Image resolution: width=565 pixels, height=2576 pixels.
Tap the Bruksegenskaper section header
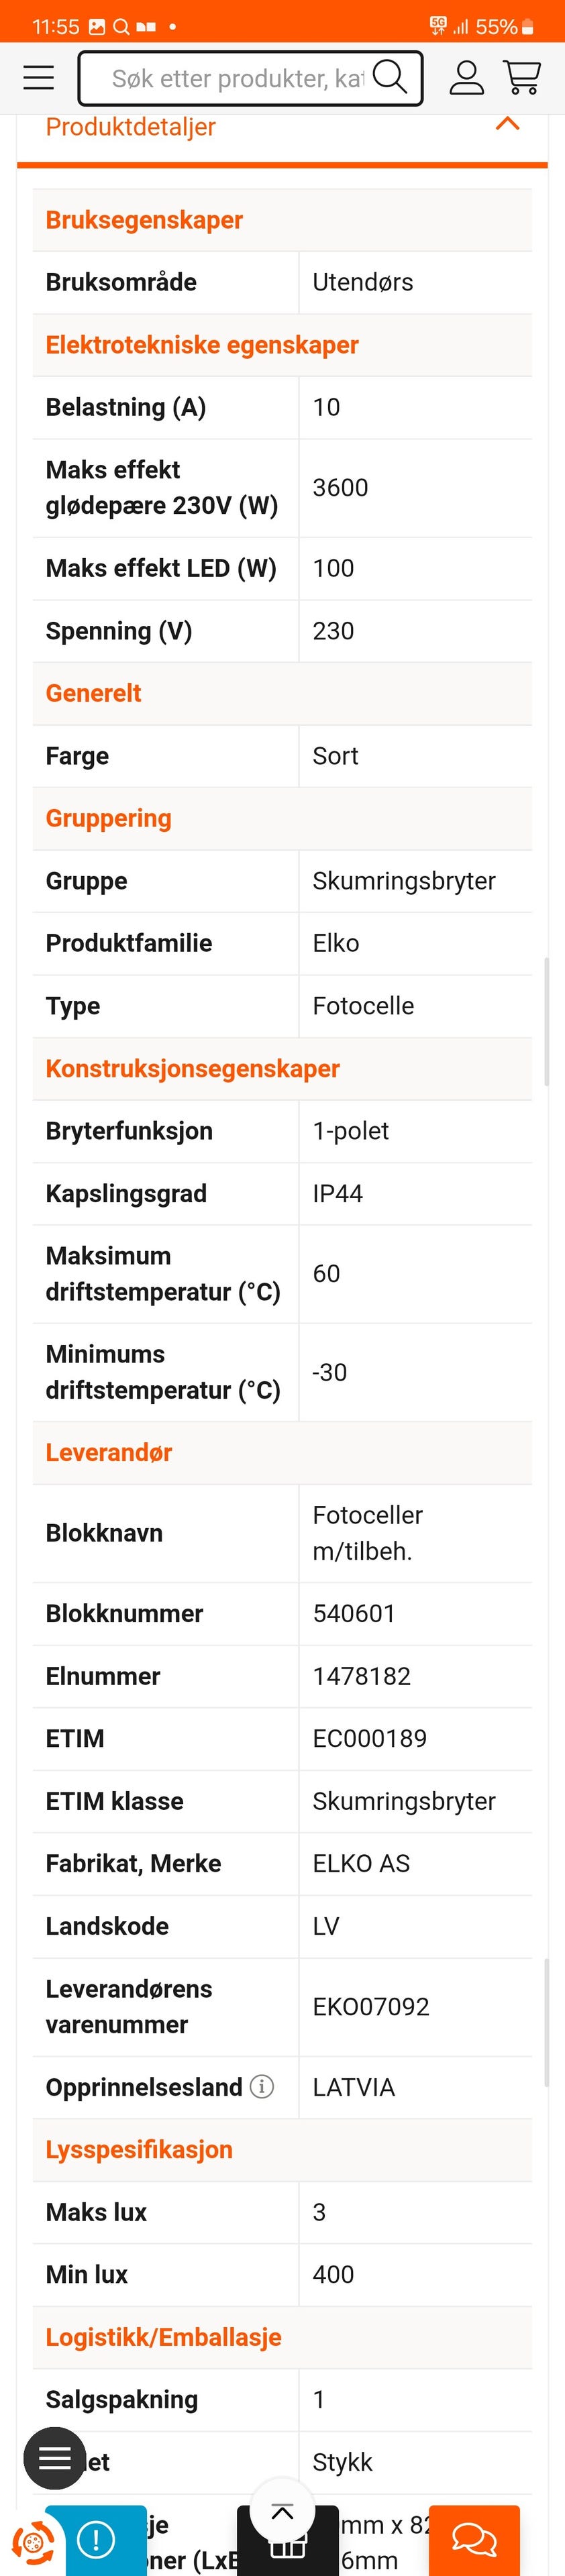(144, 220)
